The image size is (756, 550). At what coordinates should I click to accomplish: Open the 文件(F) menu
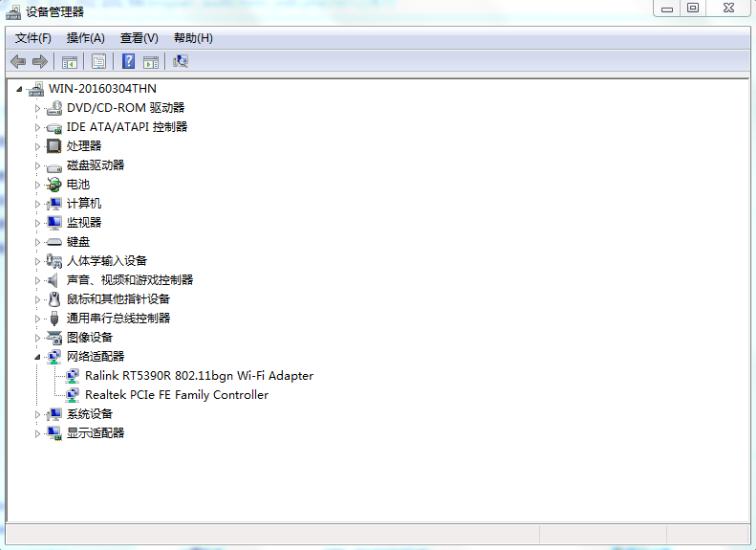click(33, 38)
